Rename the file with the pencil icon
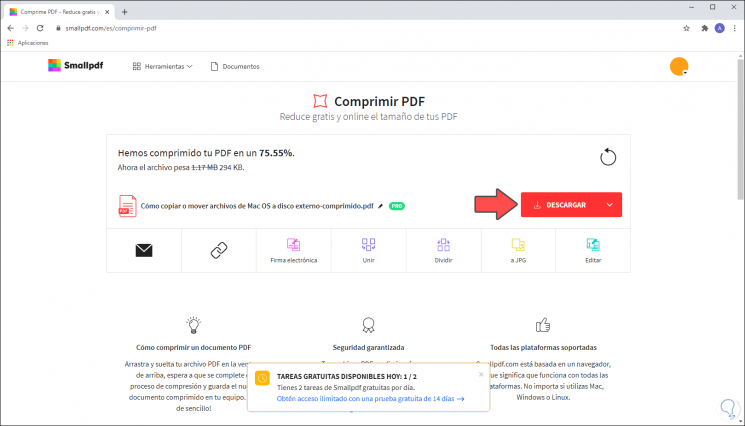The width and height of the screenshot is (745, 426). pos(380,205)
